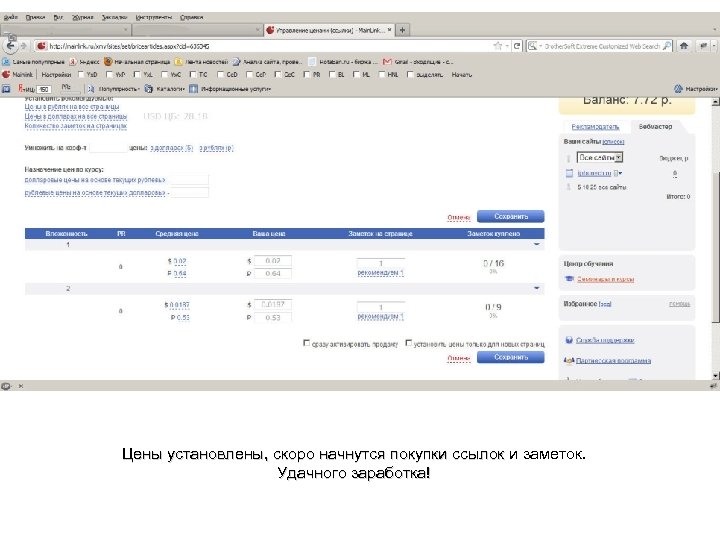This screenshot has height=540, width=720.
Task: Enable цены только для новых страниц checkbox
Action: coord(408,343)
